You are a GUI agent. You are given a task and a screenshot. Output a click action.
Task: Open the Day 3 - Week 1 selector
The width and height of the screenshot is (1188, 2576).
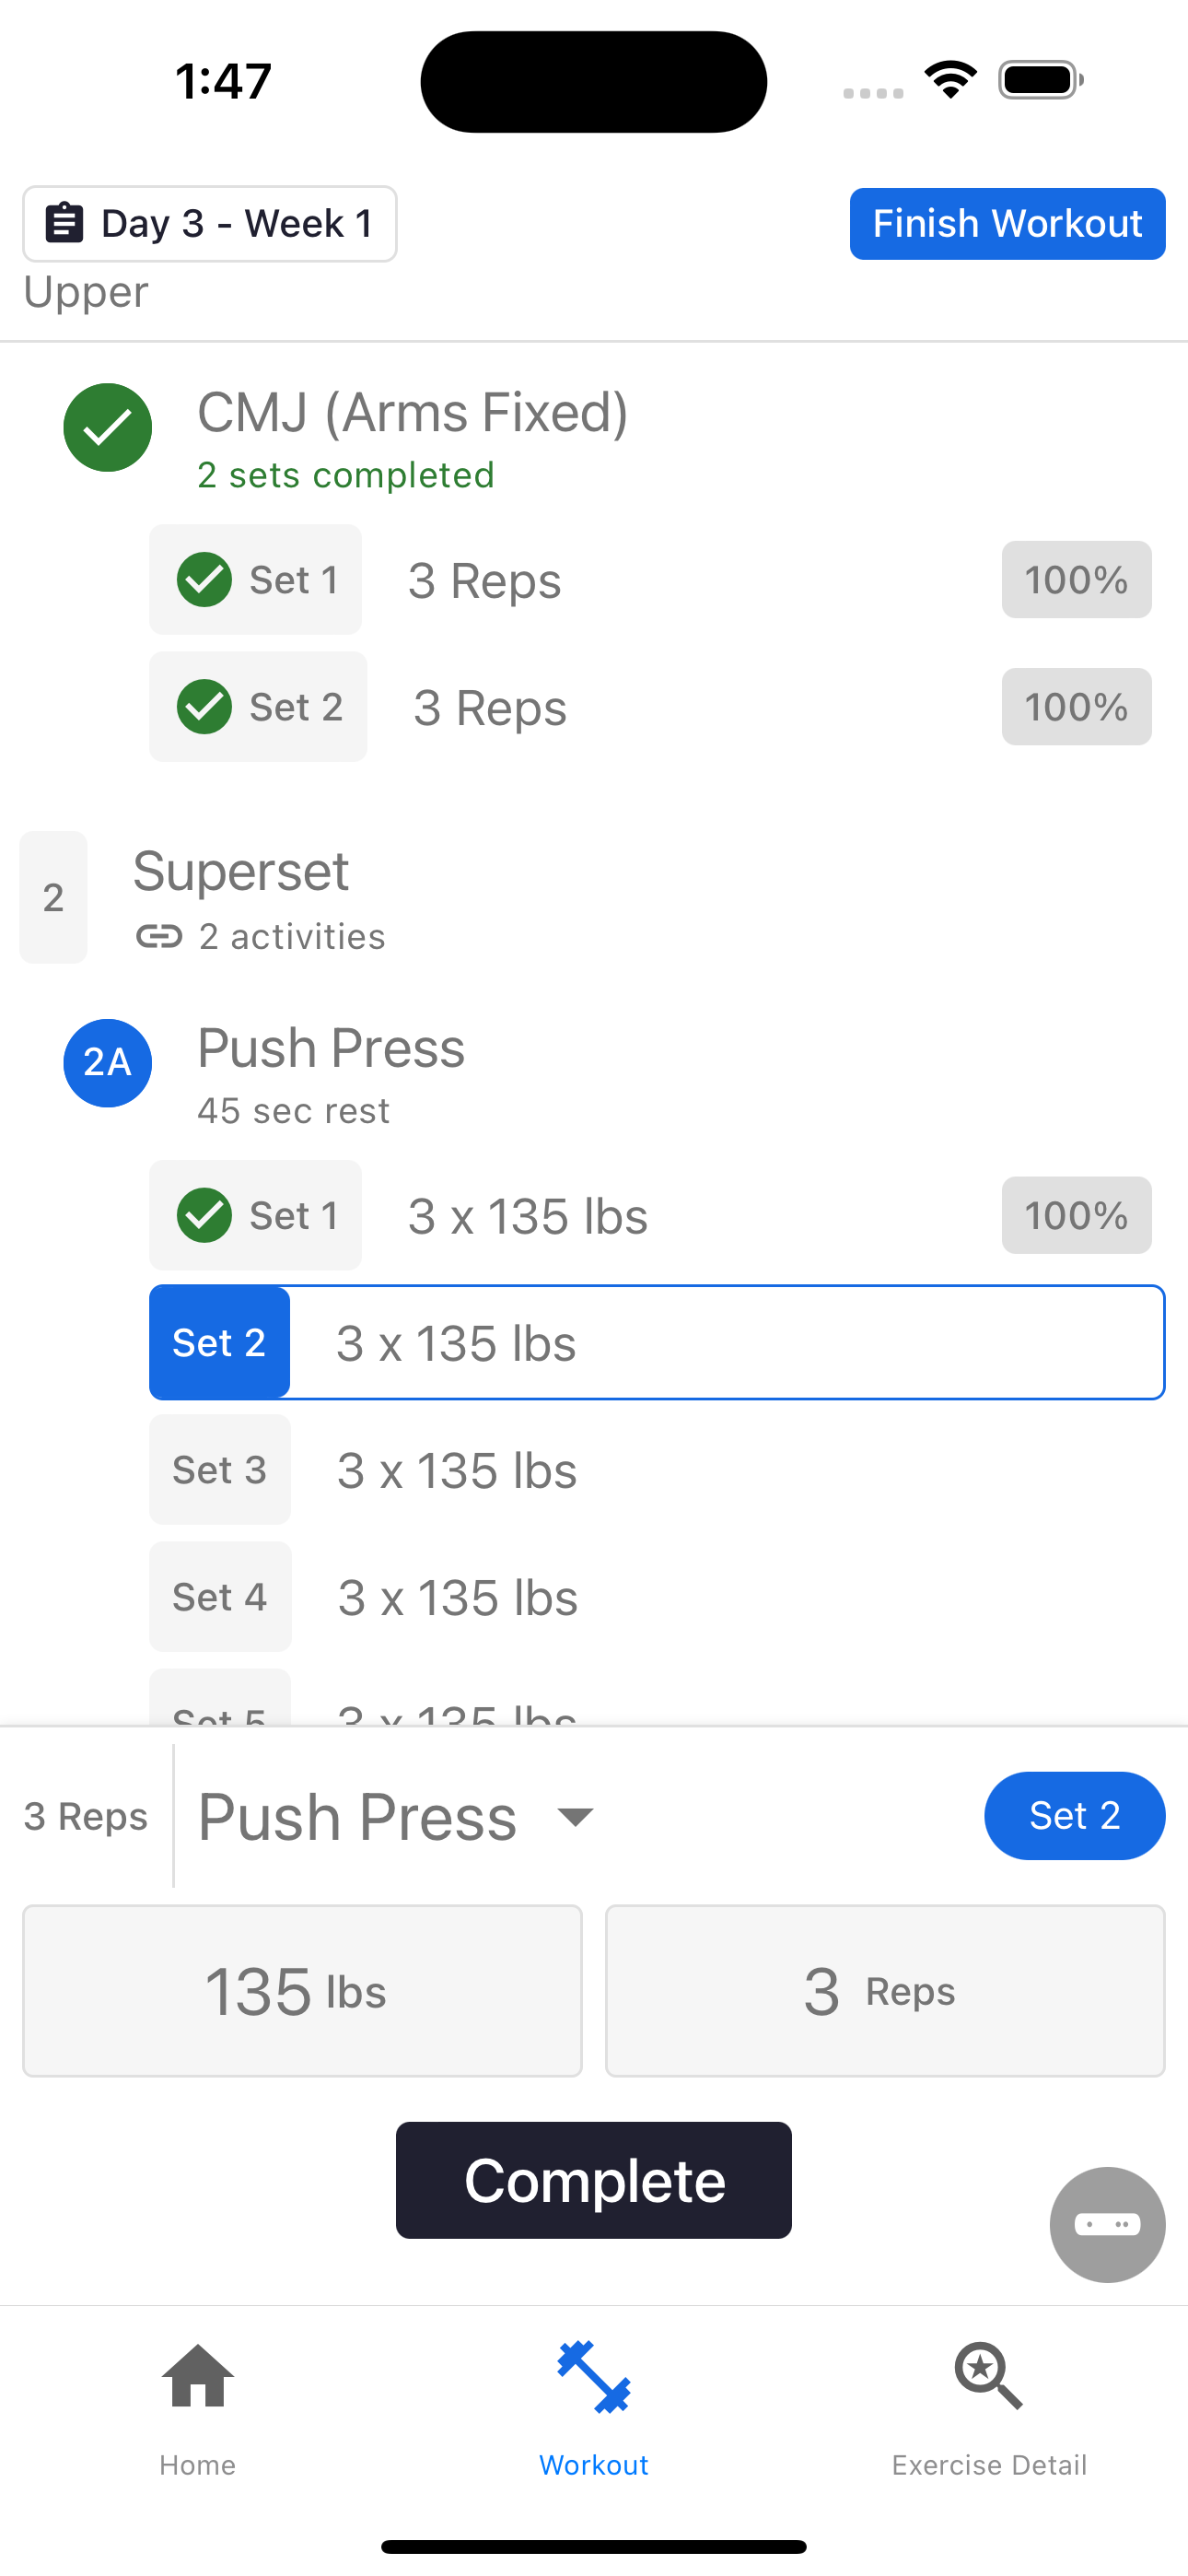pos(210,224)
